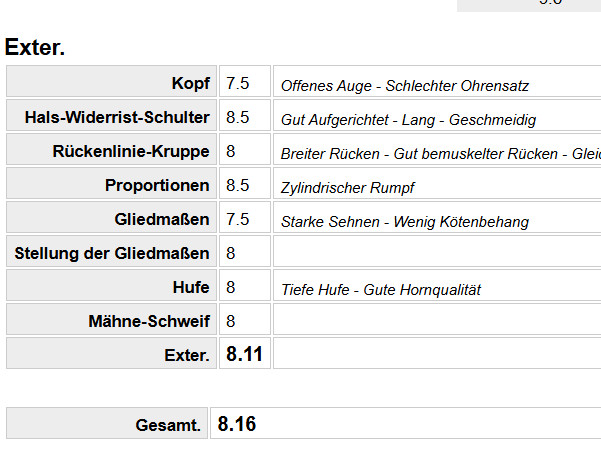Click the 'Starke Sehnen - Wenig Kötenbehang' comment
Viewport: 601px width, 451px height.
click(404, 222)
